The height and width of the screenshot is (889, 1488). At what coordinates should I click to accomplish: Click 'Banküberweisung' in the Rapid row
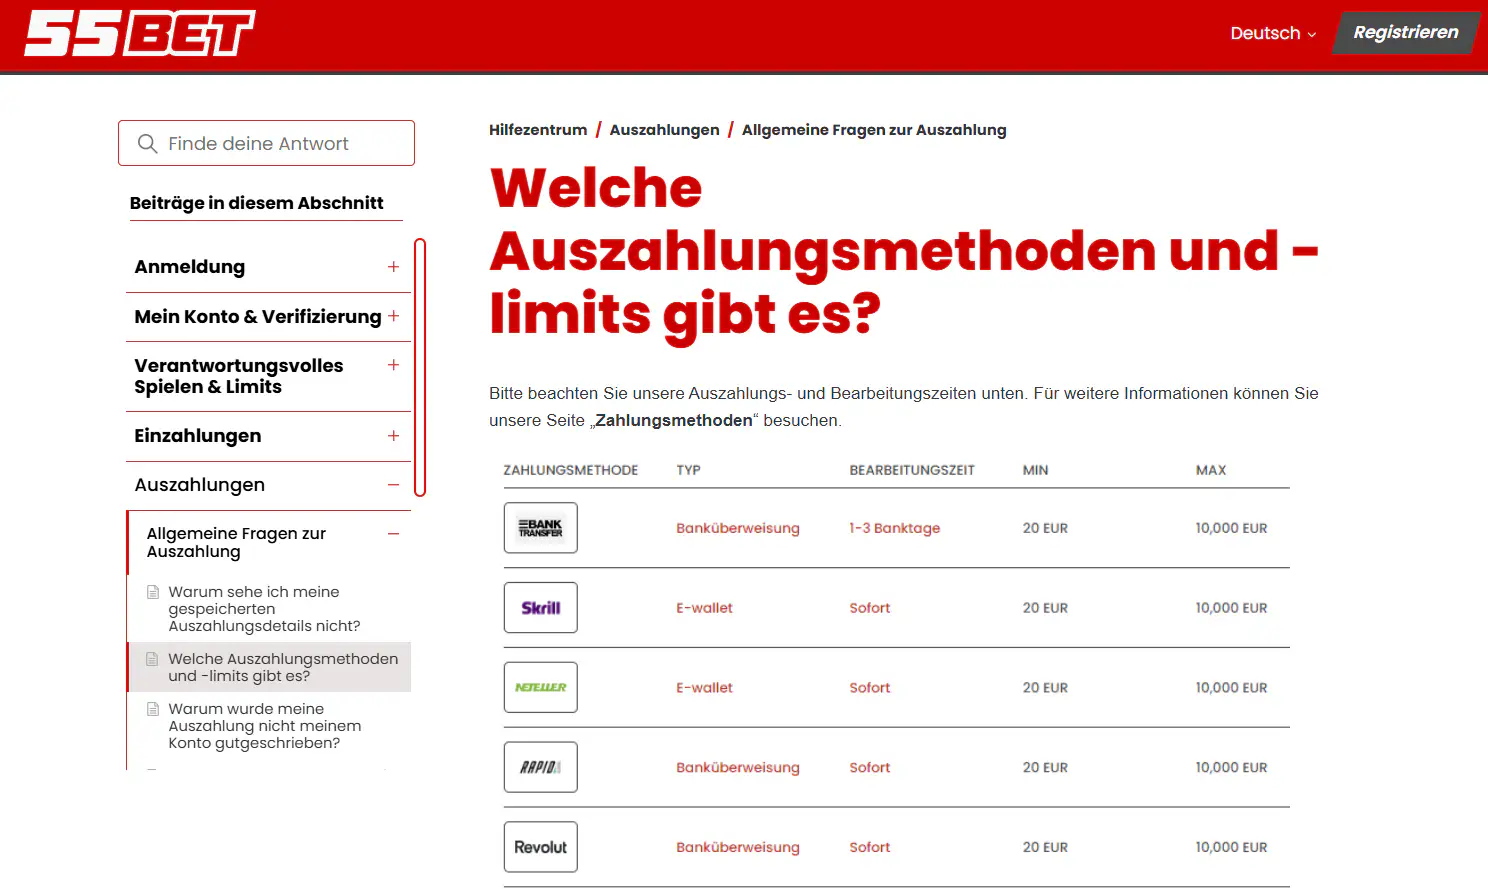click(738, 768)
